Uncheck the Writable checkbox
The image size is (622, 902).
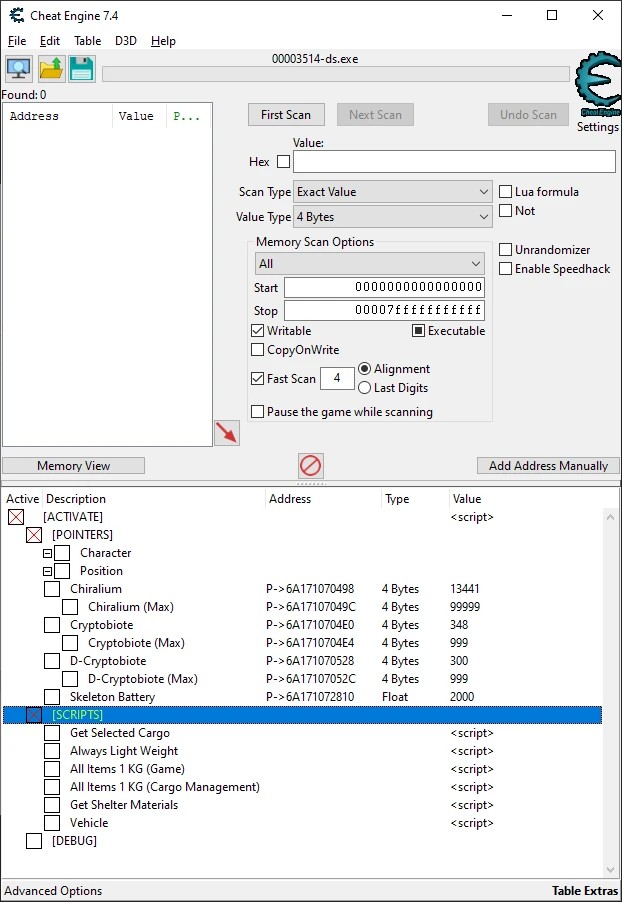258,331
